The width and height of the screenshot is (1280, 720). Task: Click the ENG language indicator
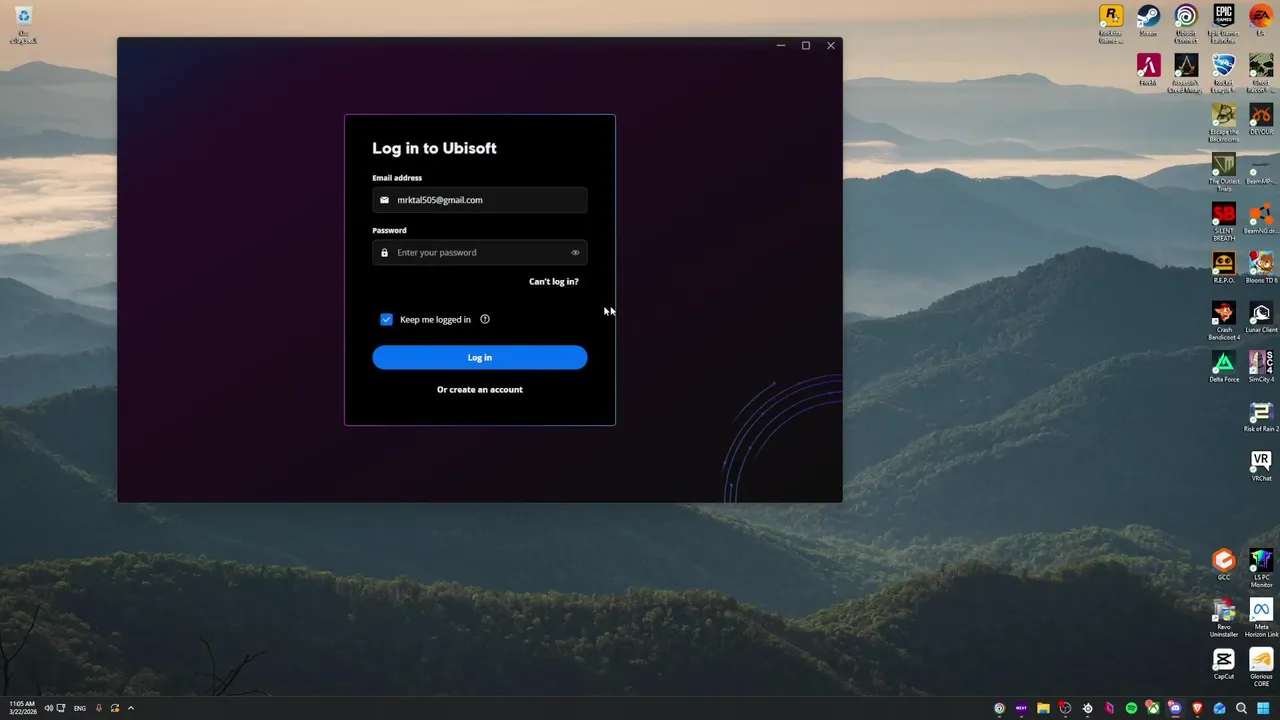pos(78,708)
